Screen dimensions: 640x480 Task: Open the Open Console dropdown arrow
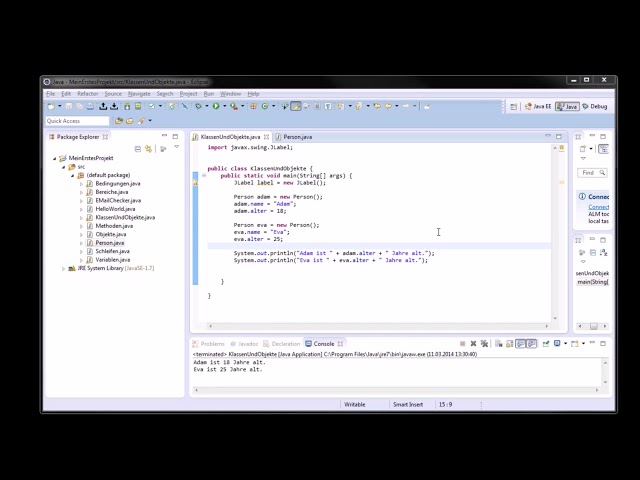tap(583, 344)
